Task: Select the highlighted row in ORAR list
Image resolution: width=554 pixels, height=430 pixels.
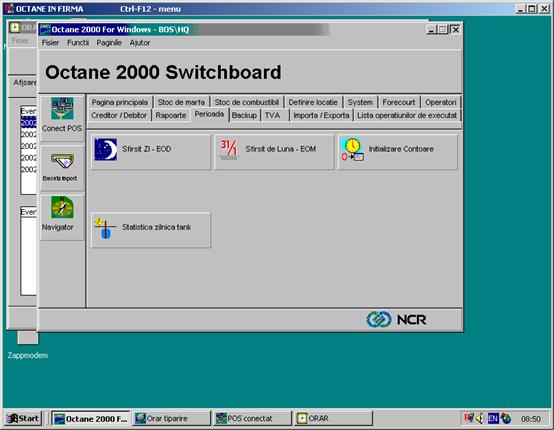Action: pyautogui.click(x=29, y=123)
